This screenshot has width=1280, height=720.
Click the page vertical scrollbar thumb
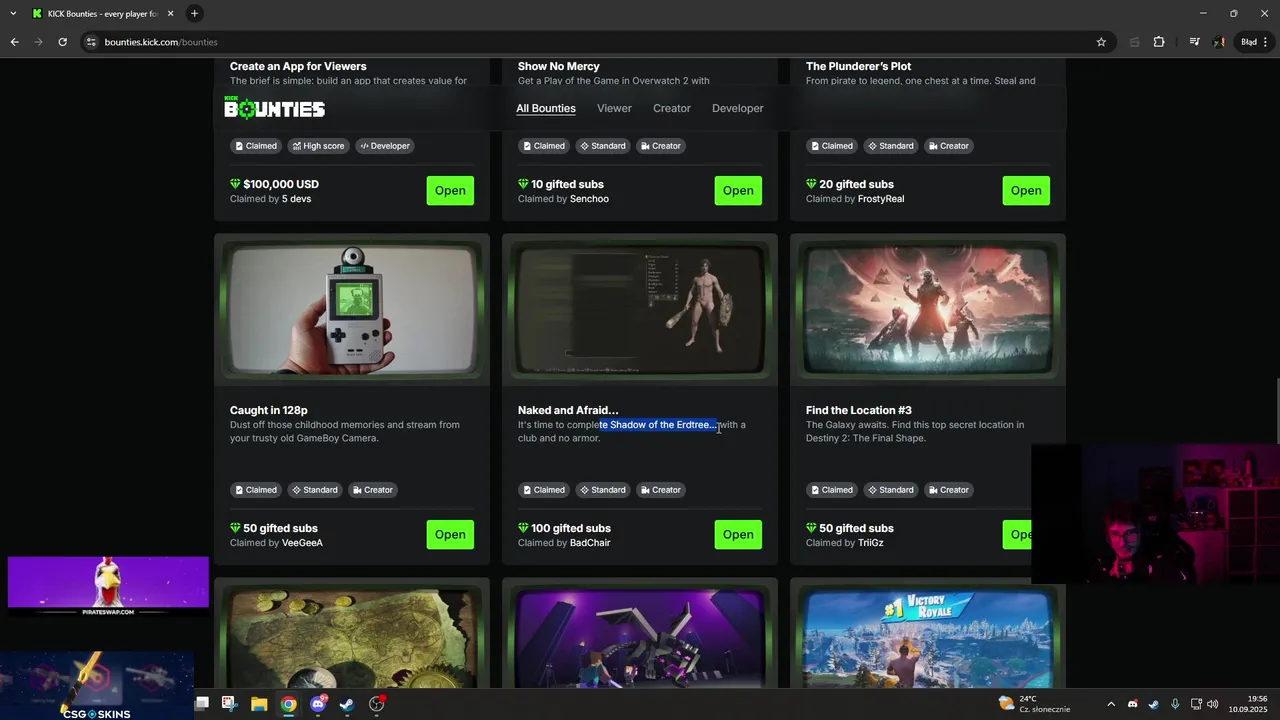click(1276, 410)
